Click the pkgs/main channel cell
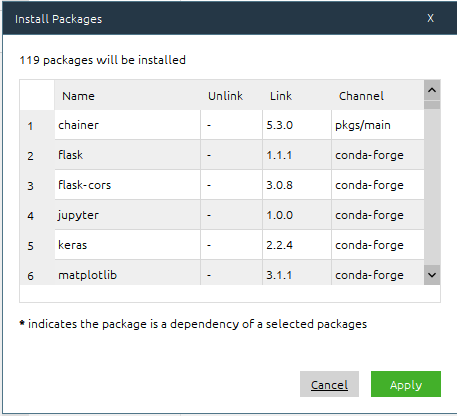 pos(378,125)
